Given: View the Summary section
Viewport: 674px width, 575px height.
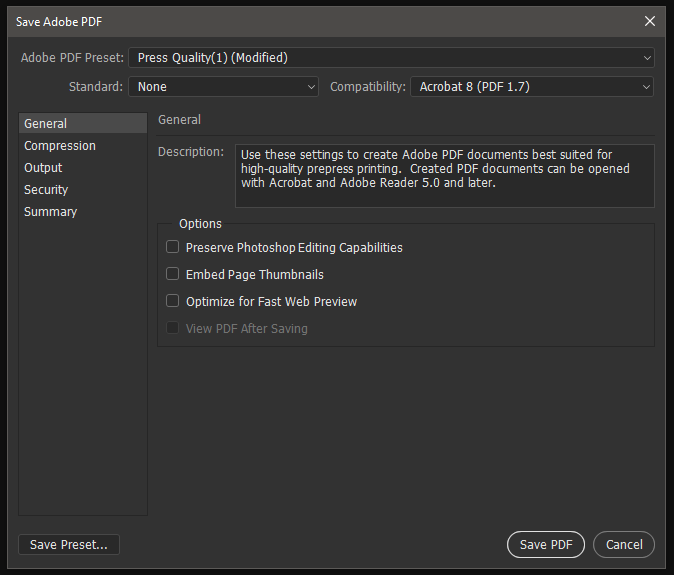Looking at the screenshot, I should 83,211.
